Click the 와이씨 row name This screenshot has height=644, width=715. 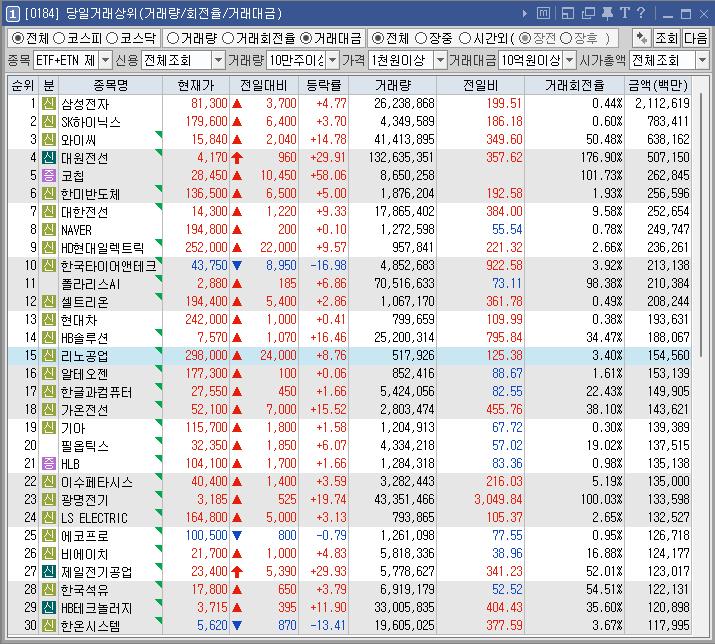78,140
